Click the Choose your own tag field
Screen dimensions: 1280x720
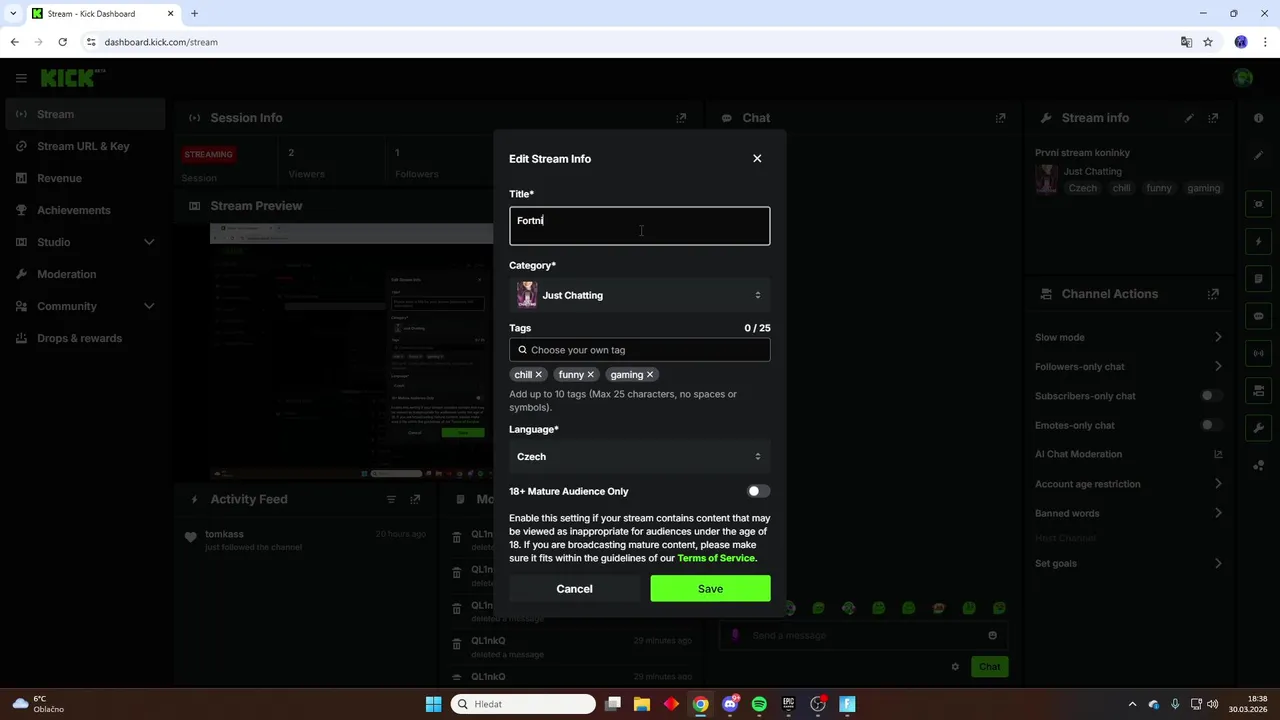640,350
